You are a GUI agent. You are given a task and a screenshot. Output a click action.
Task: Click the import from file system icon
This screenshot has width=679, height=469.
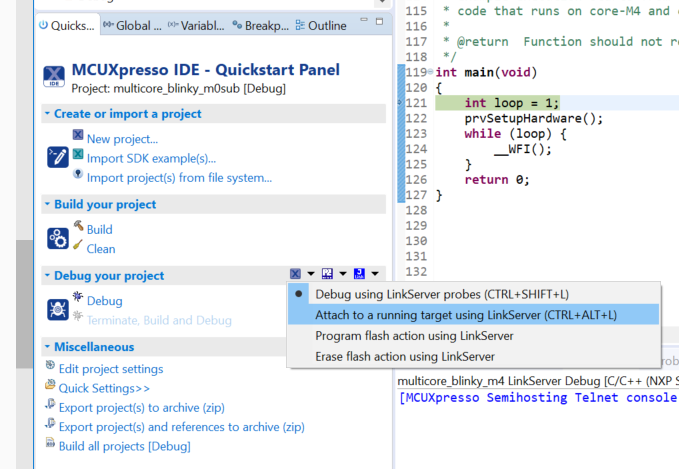78,174
